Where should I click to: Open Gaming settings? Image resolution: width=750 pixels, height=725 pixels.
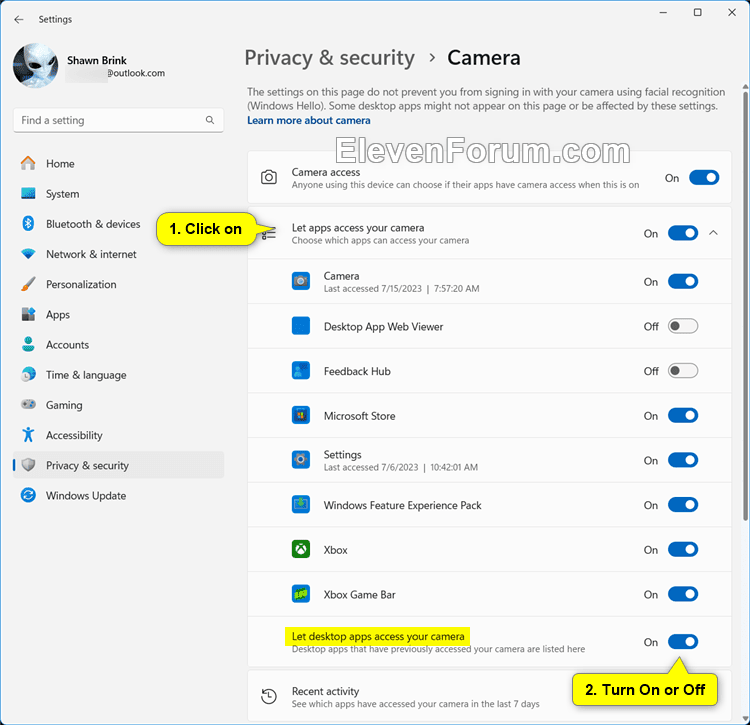coord(118,405)
